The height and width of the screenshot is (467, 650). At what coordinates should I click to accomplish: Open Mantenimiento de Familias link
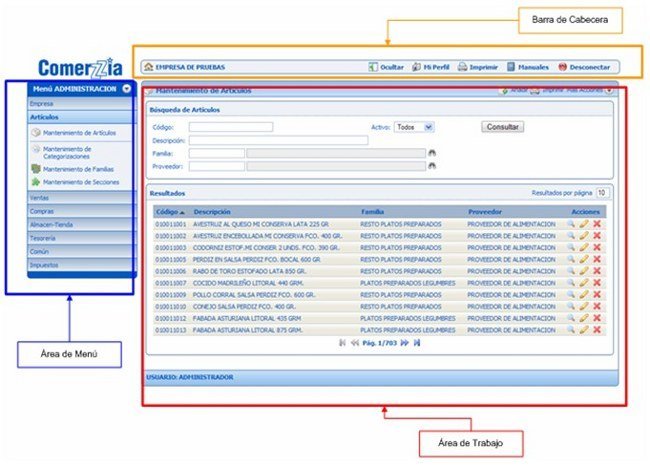[80, 169]
